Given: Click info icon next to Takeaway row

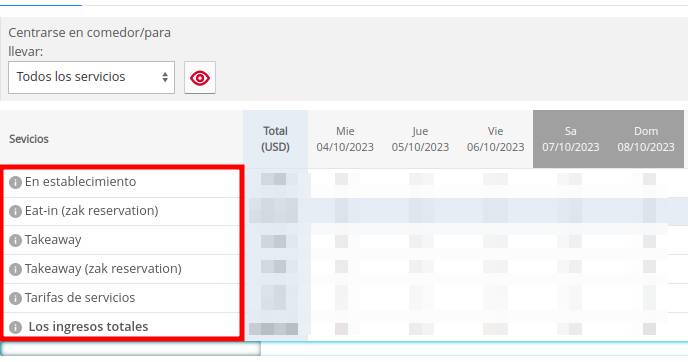Looking at the screenshot, I should click(15, 240).
